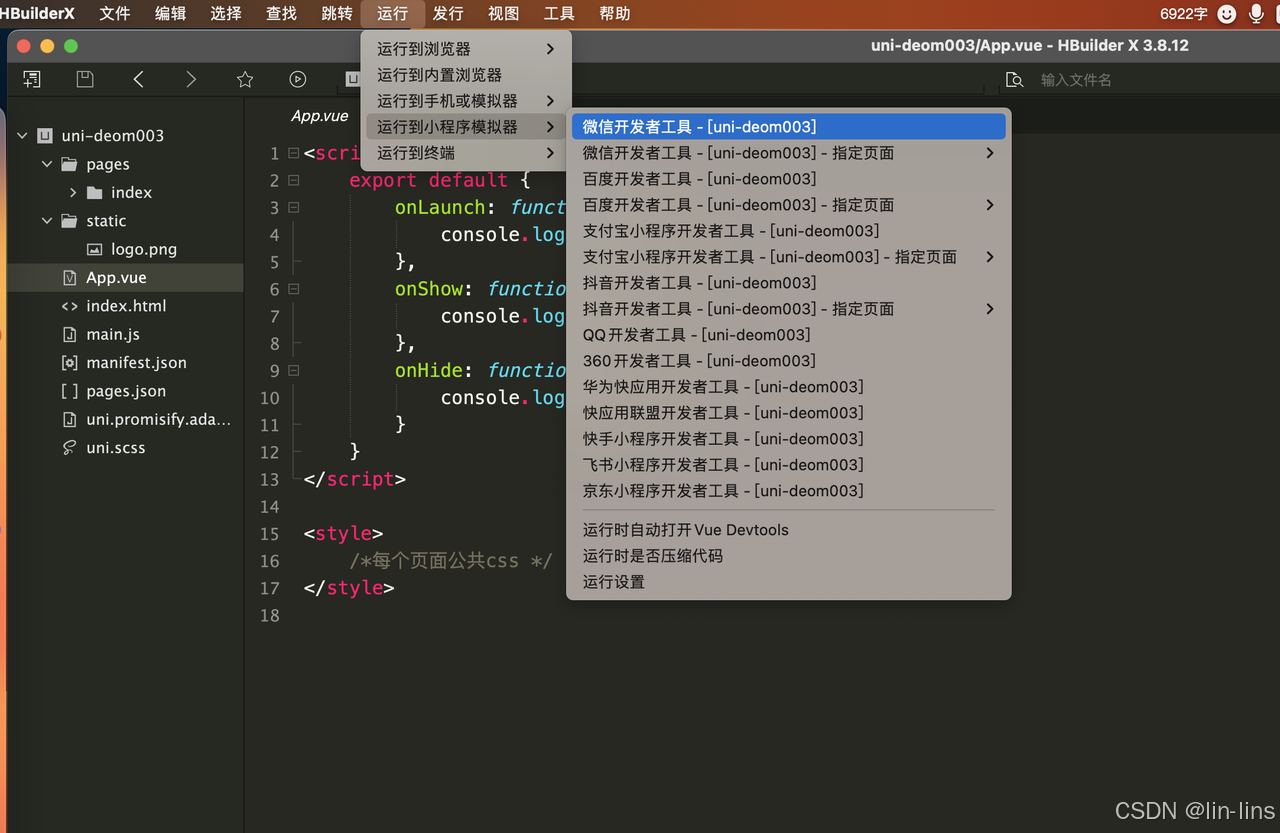Click the Run play button icon
This screenshot has height=833, width=1280.
point(297,79)
